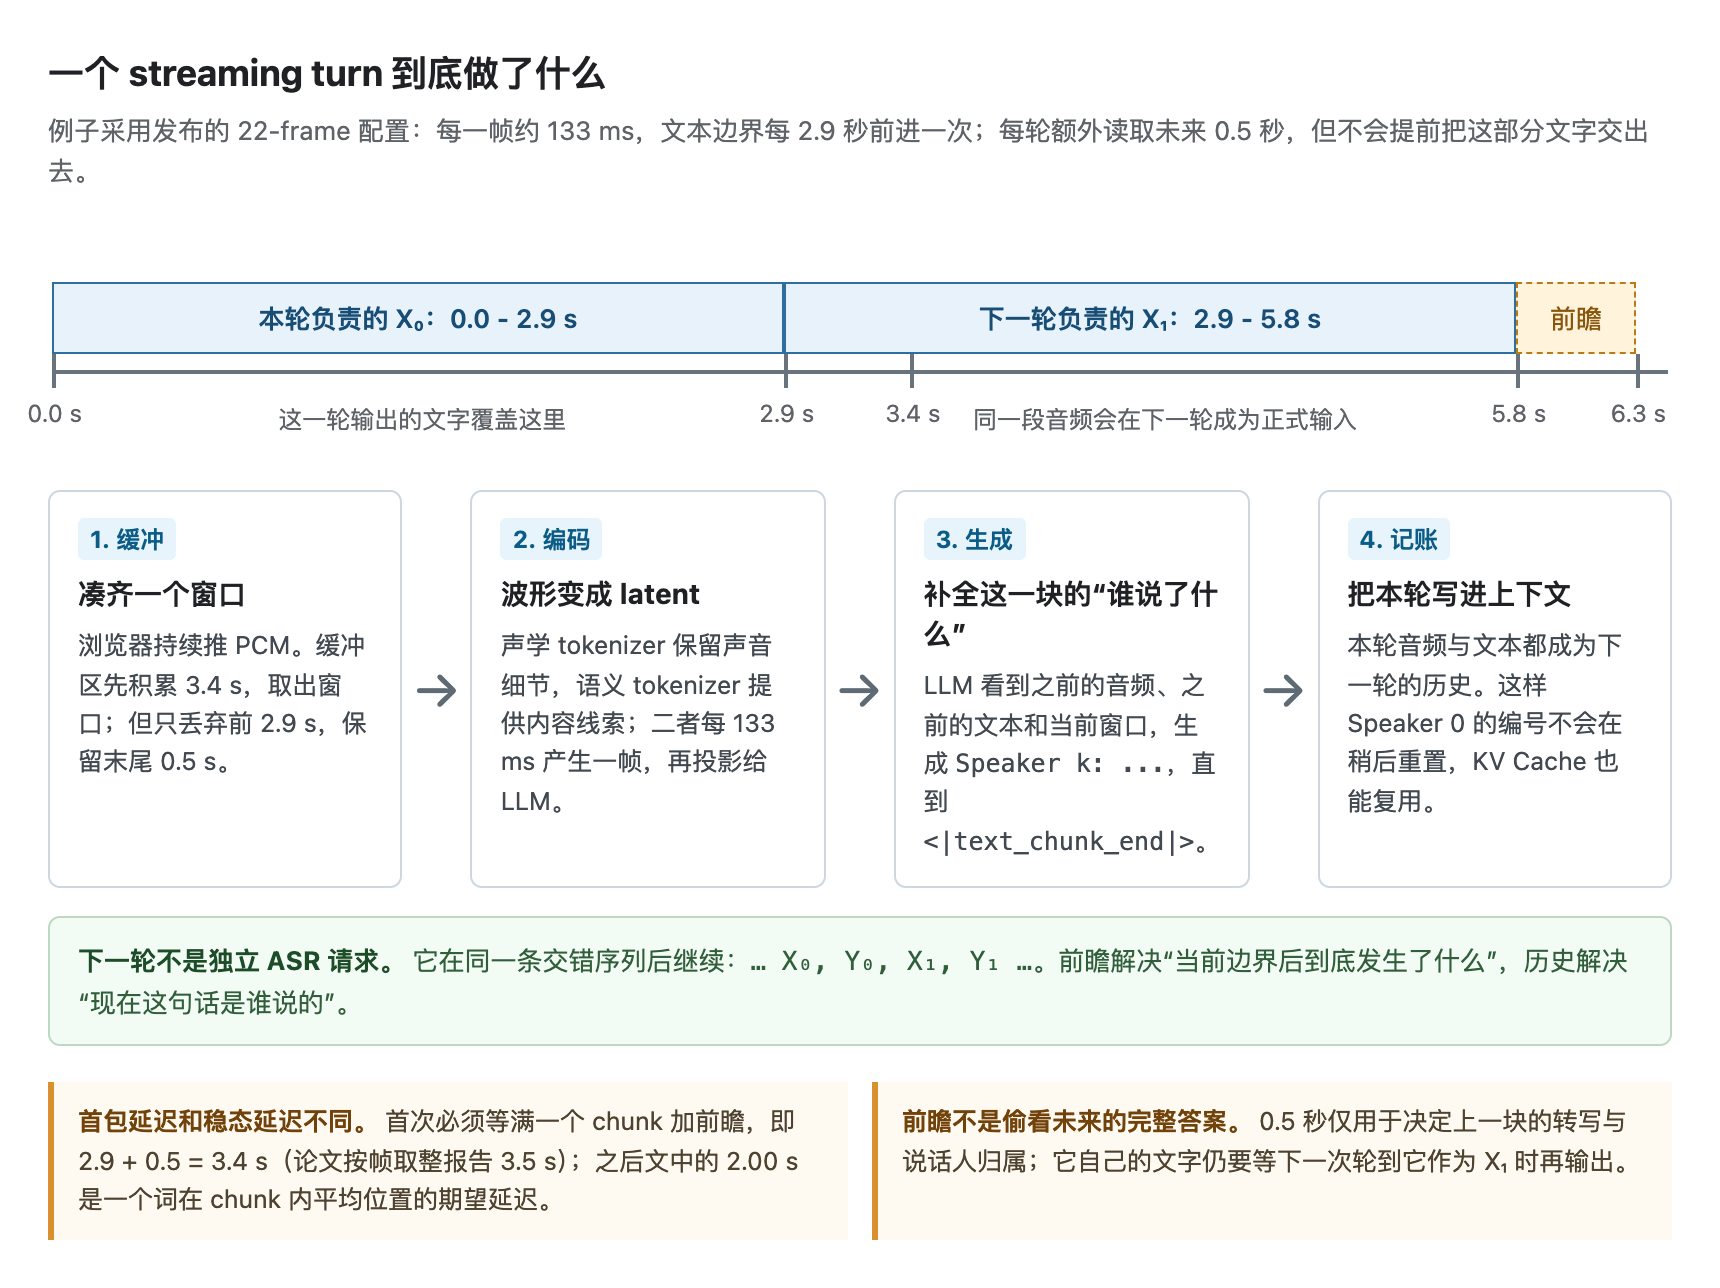Click the "1. 缓冲" step badge

[x=127, y=539]
